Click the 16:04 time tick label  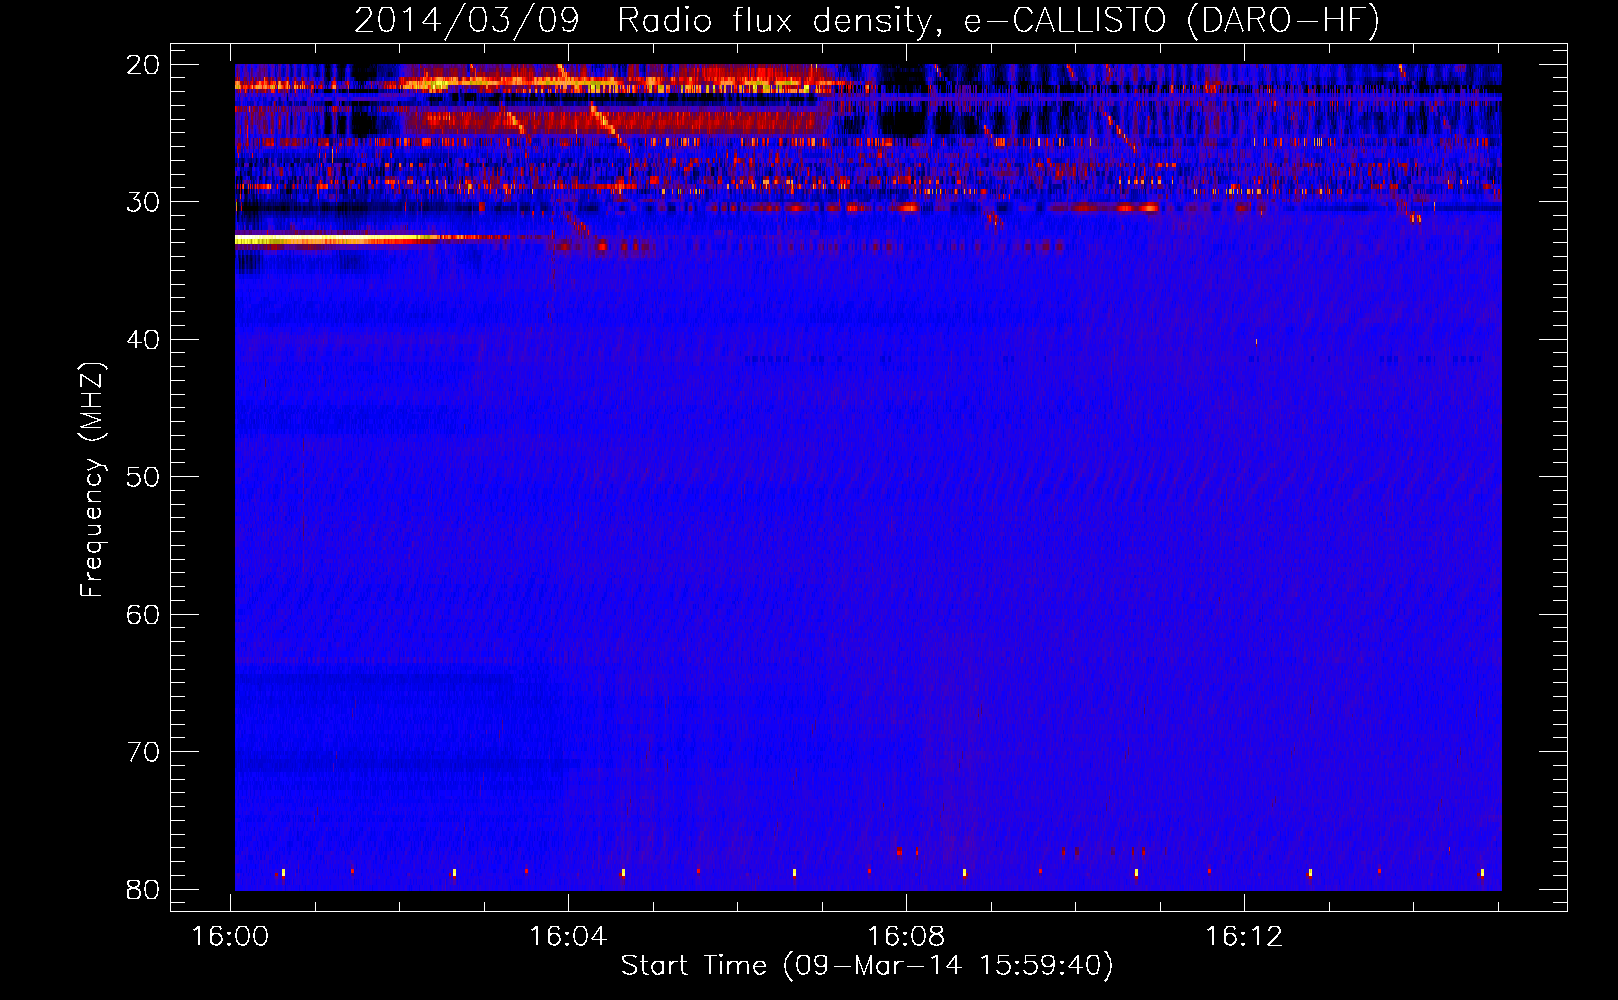(x=569, y=937)
